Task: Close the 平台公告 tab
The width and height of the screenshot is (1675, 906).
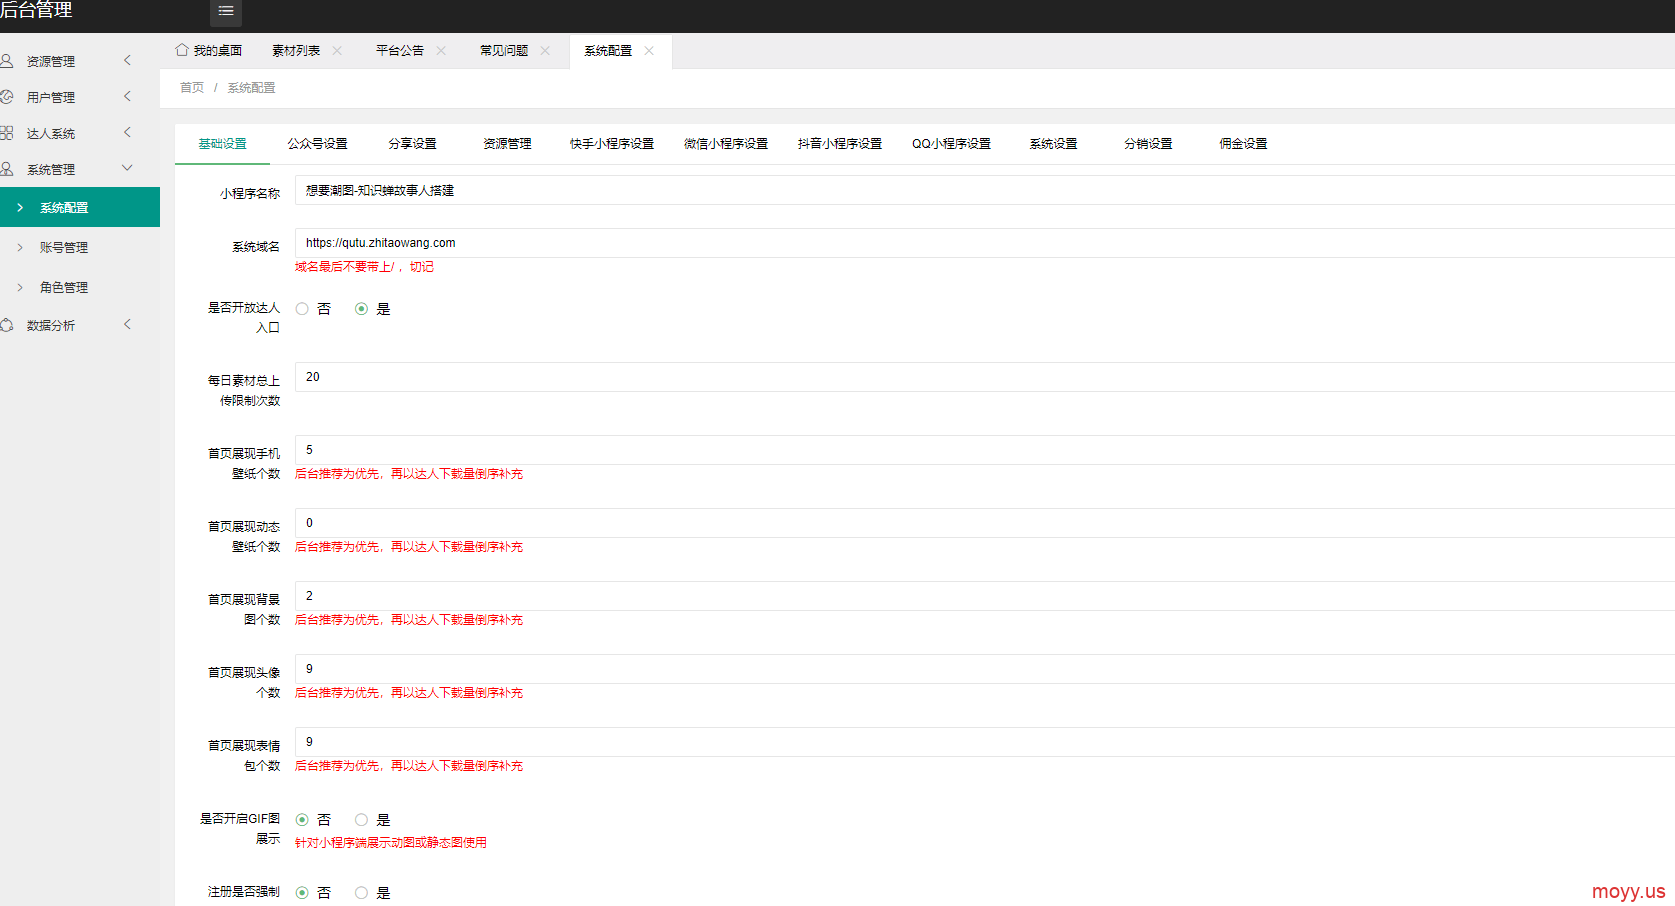Action: pyautogui.click(x=441, y=50)
